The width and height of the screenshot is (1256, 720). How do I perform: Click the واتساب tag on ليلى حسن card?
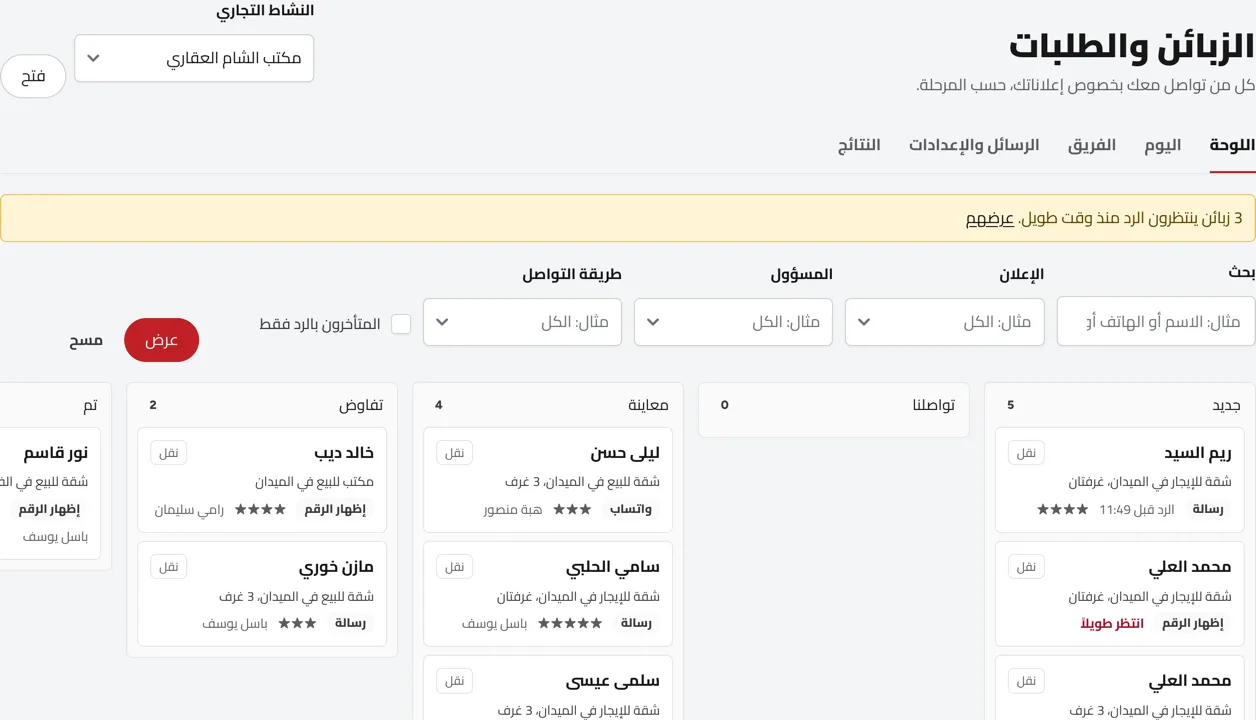click(x=631, y=509)
